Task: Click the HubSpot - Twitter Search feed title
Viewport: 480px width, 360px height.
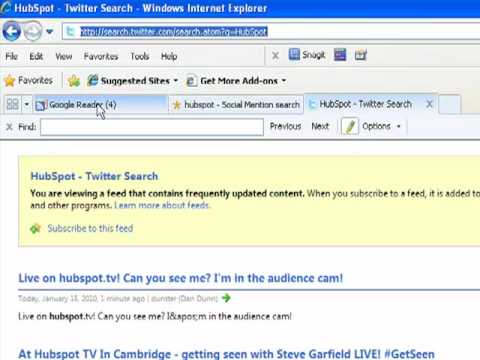Action: [94, 176]
